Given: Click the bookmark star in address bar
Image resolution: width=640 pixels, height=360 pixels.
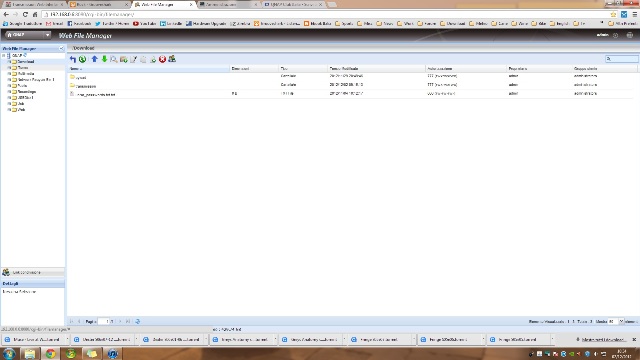Looking at the screenshot, I should coord(613,14).
